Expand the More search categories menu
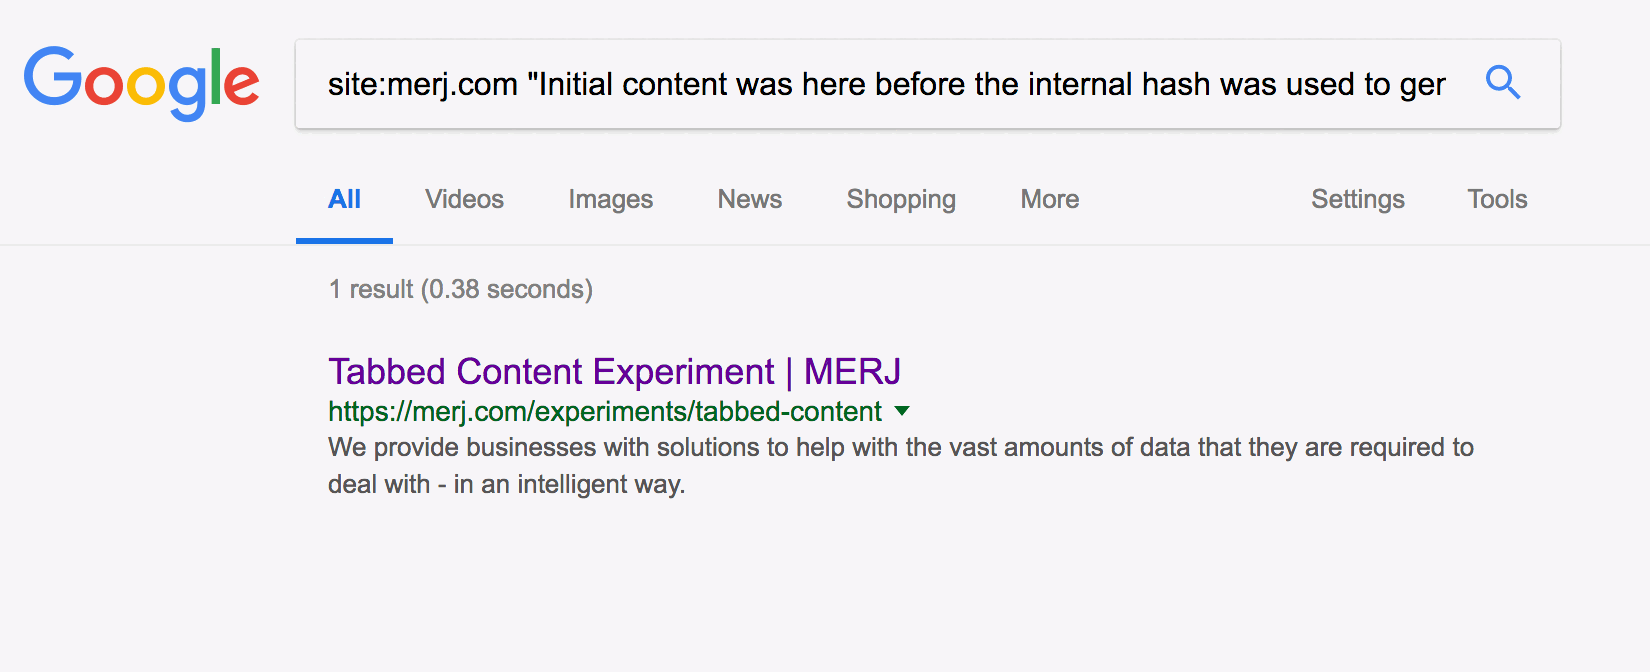Viewport: 1650px width, 672px height. click(1049, 199)
